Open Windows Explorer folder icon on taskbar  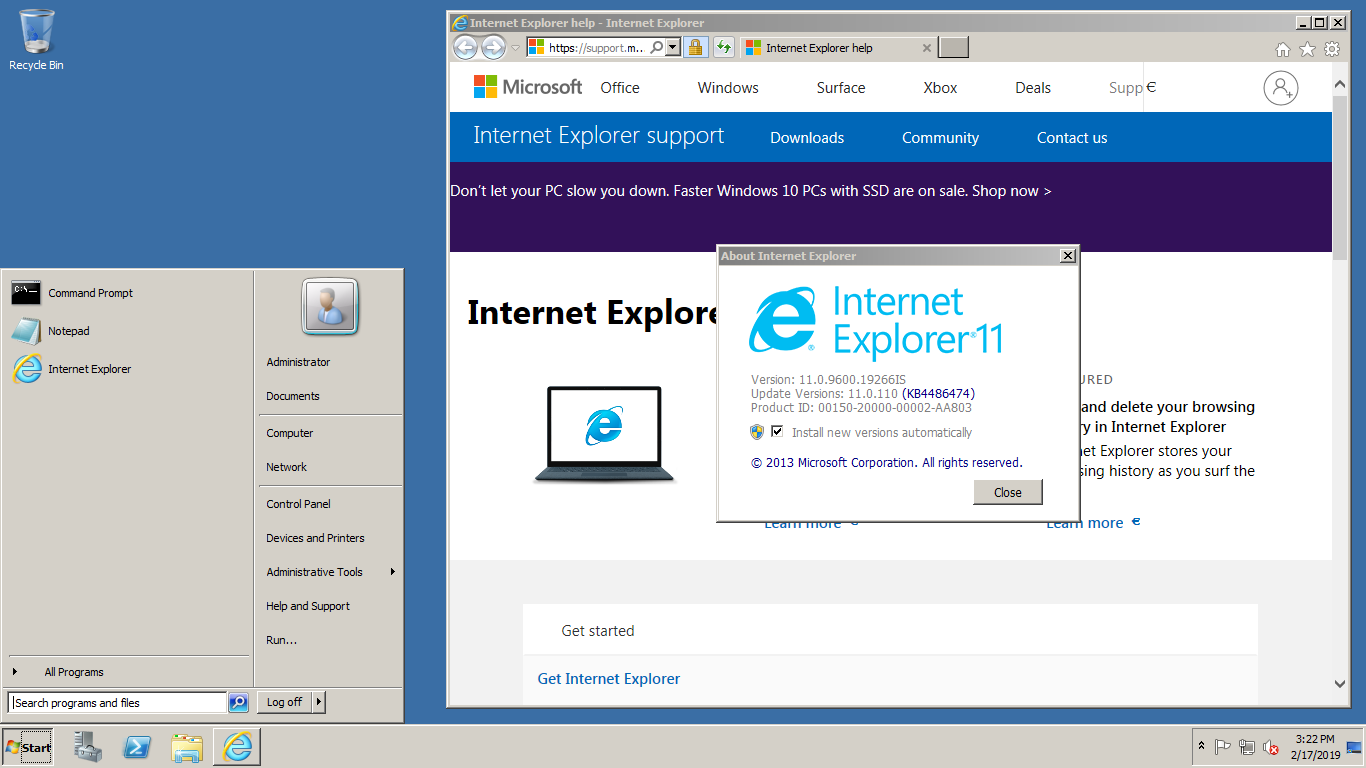pyautogui.click(x=187, y=747)
